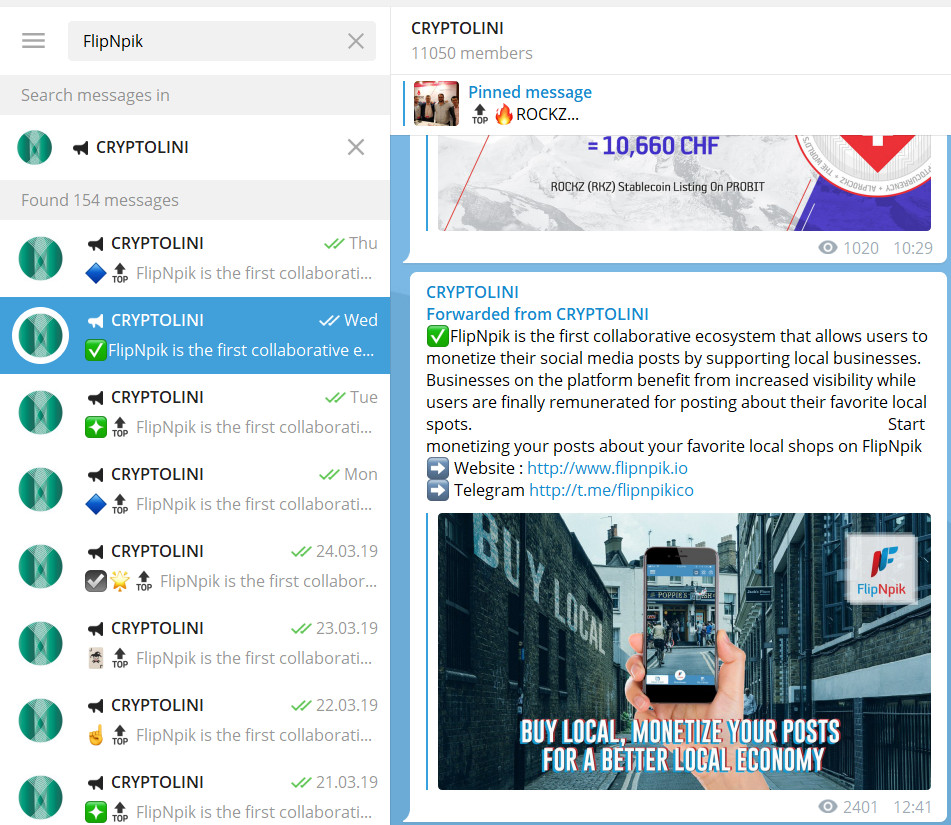Click the avatar of the 24.03.19 result
This screenshot has height=825, width=951.
point(41,567)
